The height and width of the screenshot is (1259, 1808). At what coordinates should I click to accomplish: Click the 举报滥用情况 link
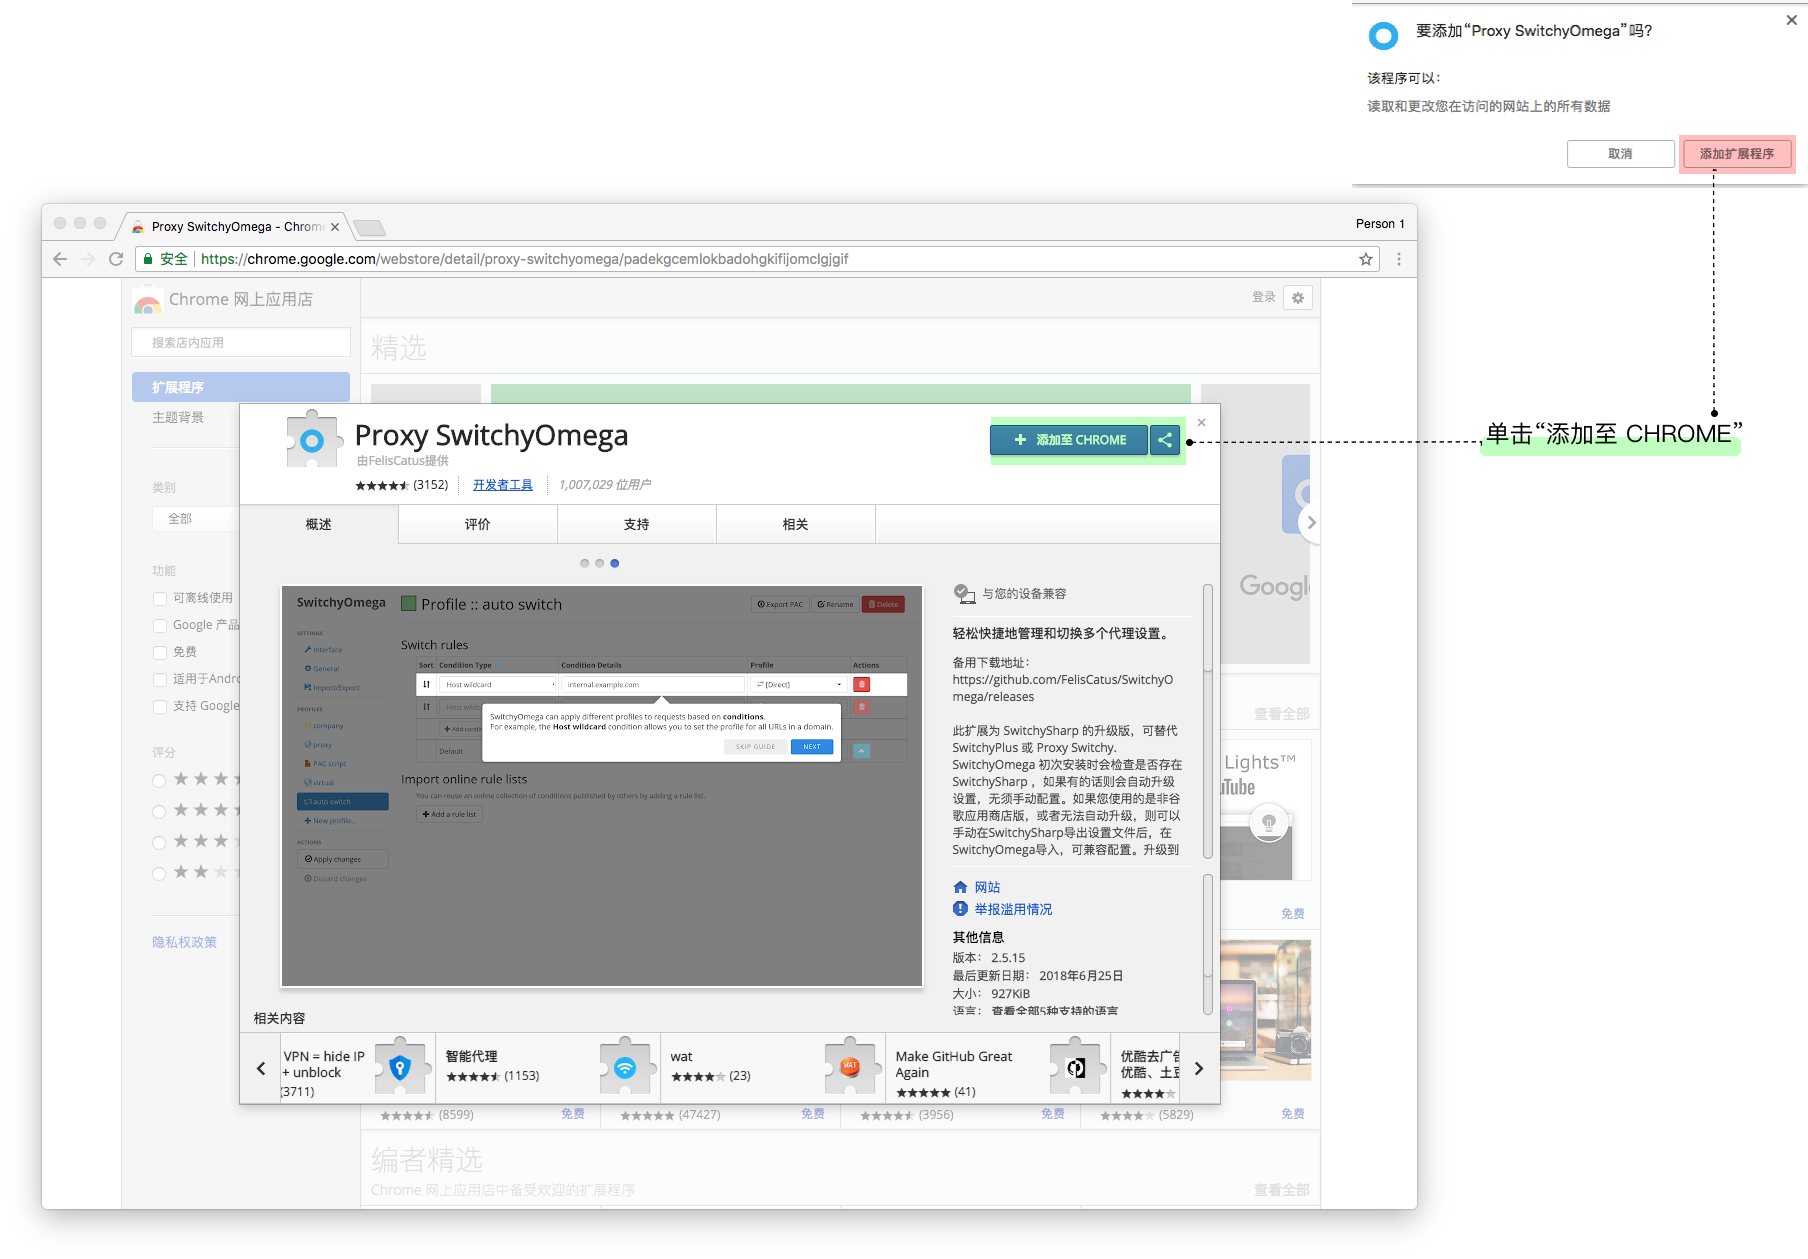coord(1013,909)
